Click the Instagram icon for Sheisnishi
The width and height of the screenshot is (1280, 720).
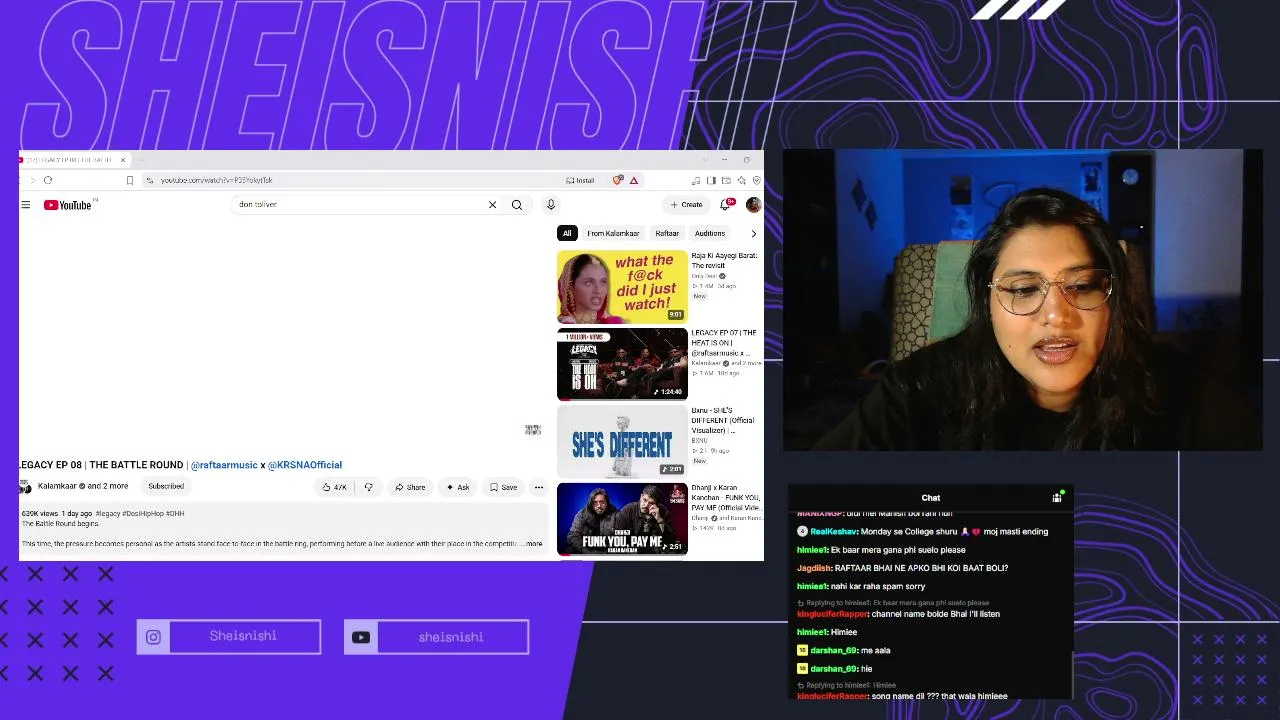tap(153, 637)
